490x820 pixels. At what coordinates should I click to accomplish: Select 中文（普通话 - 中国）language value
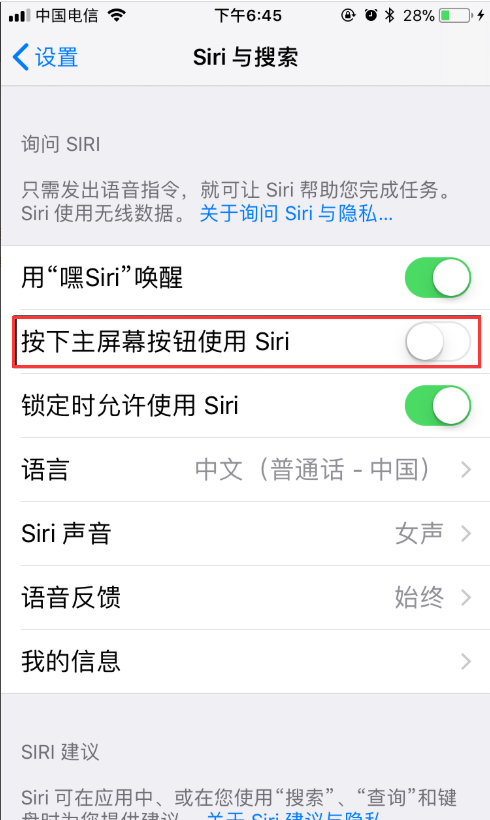pyautogui.click(x=312, y=470)
